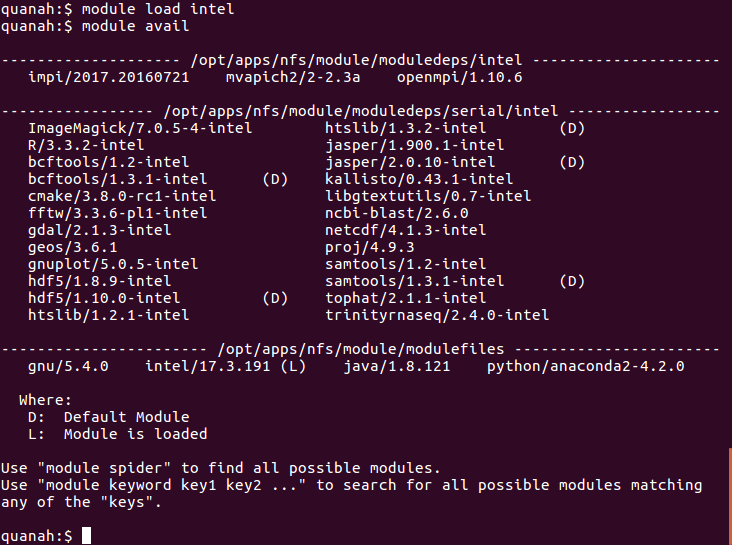Click the openmpi/1.10.6 module name
Image resolution: width=732 pixels, height=545 pixels.
[459, 77]
